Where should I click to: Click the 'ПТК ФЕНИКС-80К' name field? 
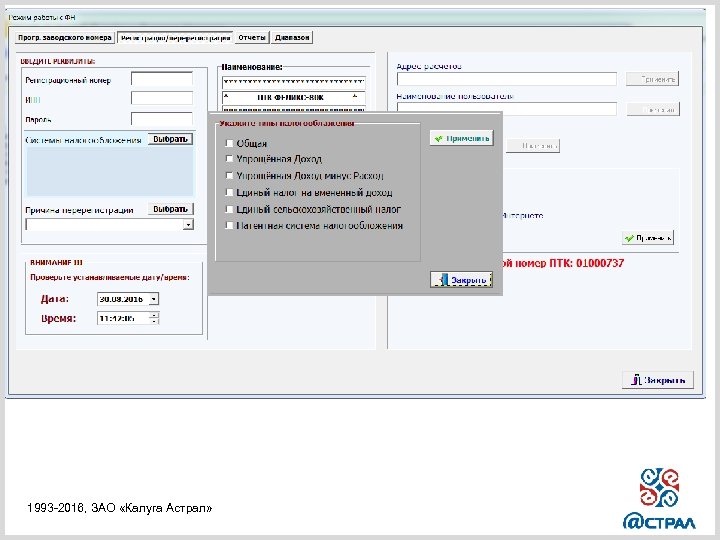[x=294, y=97]
